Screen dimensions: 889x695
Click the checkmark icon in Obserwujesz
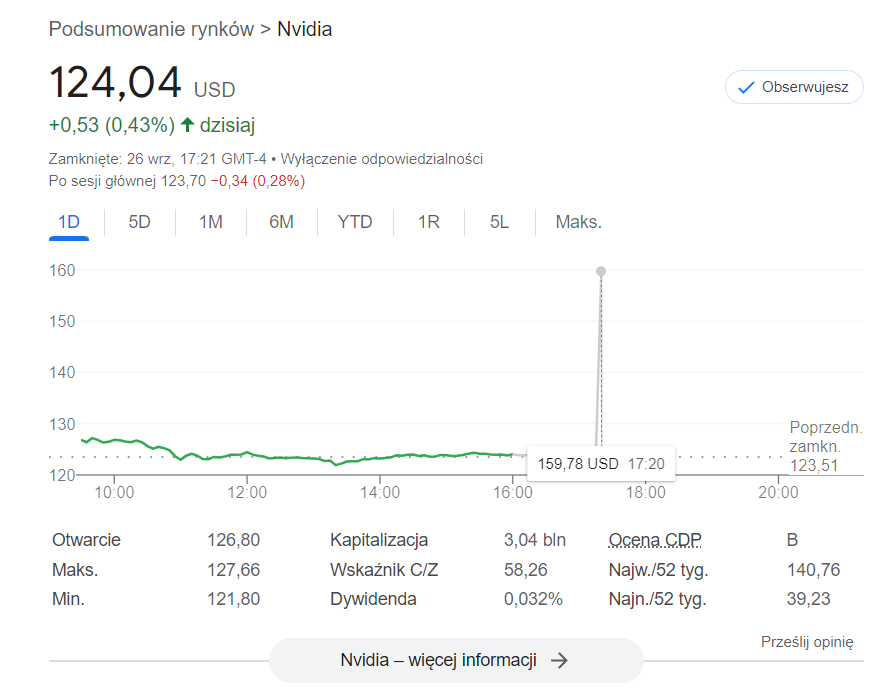(745, 87)
